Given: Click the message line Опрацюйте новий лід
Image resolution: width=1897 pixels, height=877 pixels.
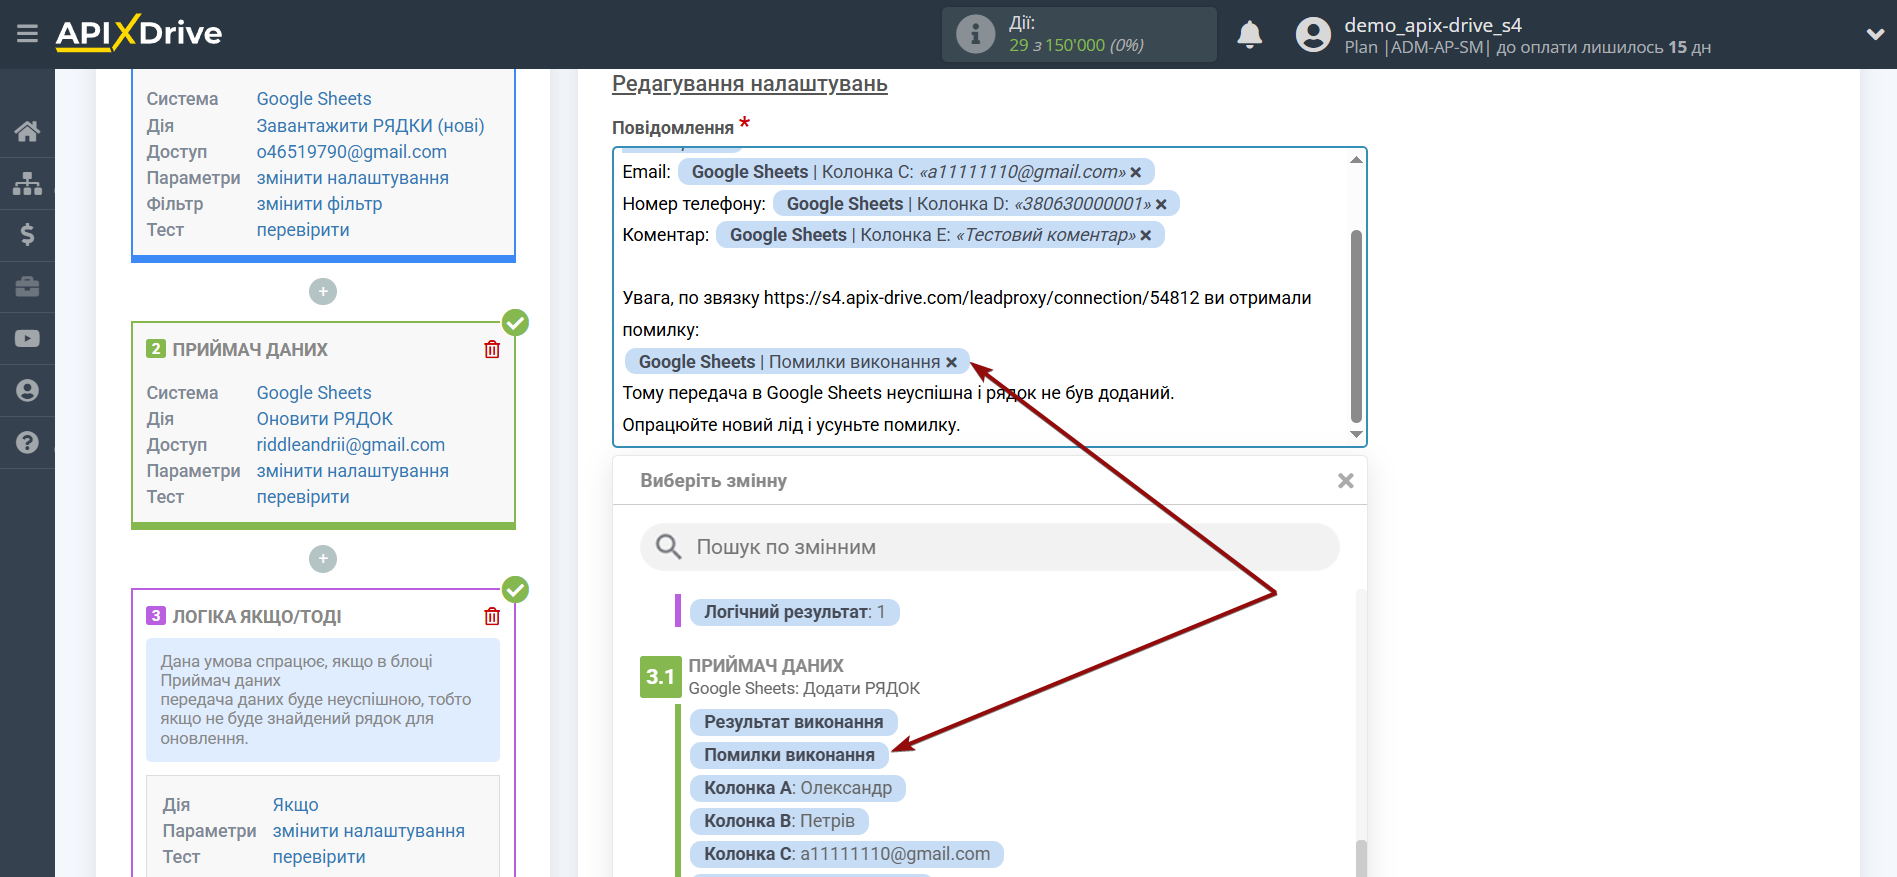Looking at the screenshot, I should pyautogui.click(x=791, y=425).
